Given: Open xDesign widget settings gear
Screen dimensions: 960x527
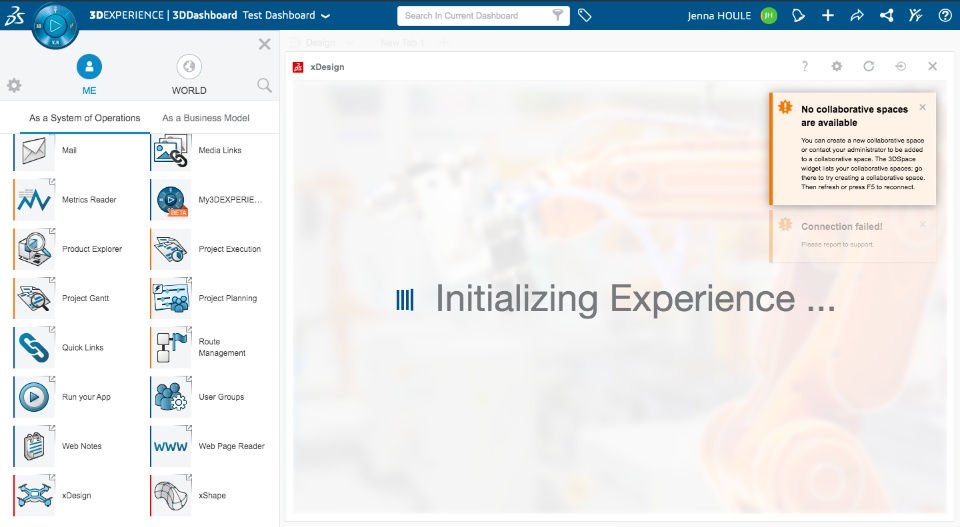Looking at the screenshot, I should (x=836, y=66).
